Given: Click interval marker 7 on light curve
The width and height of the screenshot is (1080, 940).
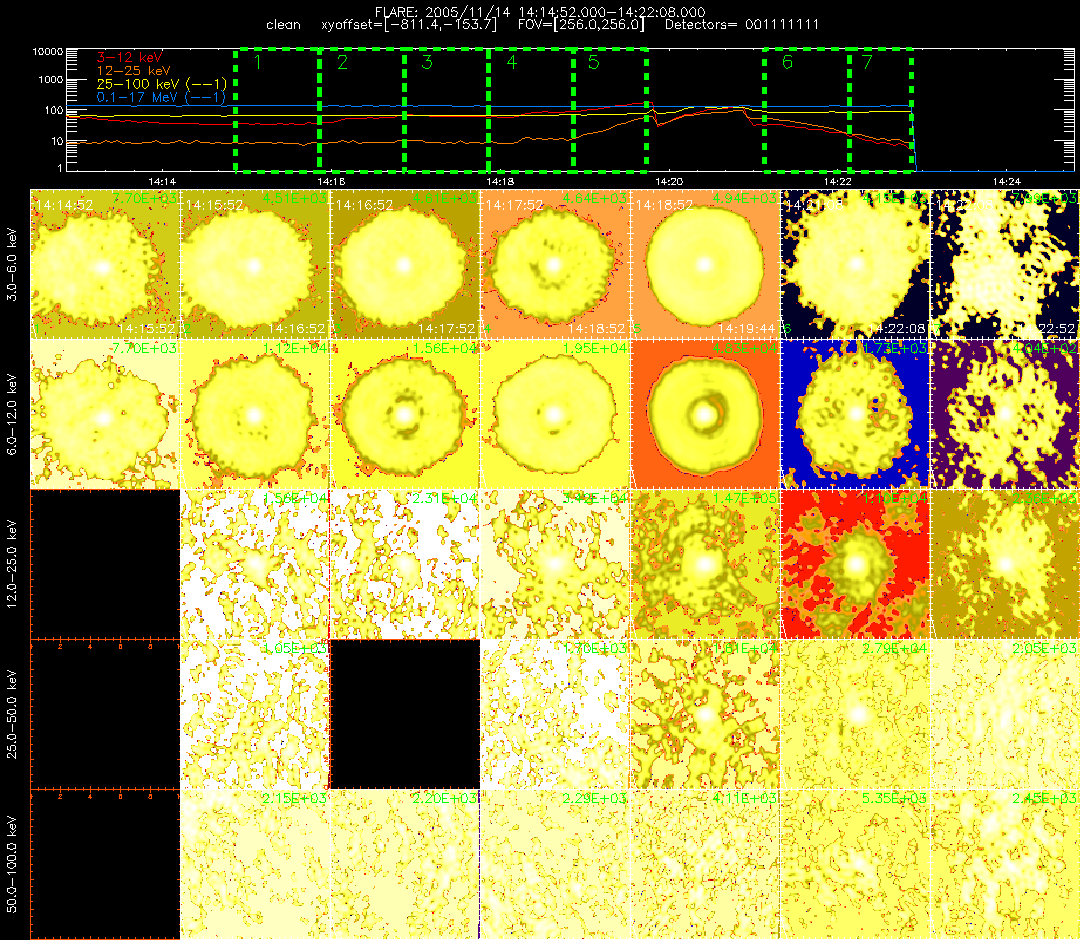Looking at the screenshot, I should tap(867, 63).
